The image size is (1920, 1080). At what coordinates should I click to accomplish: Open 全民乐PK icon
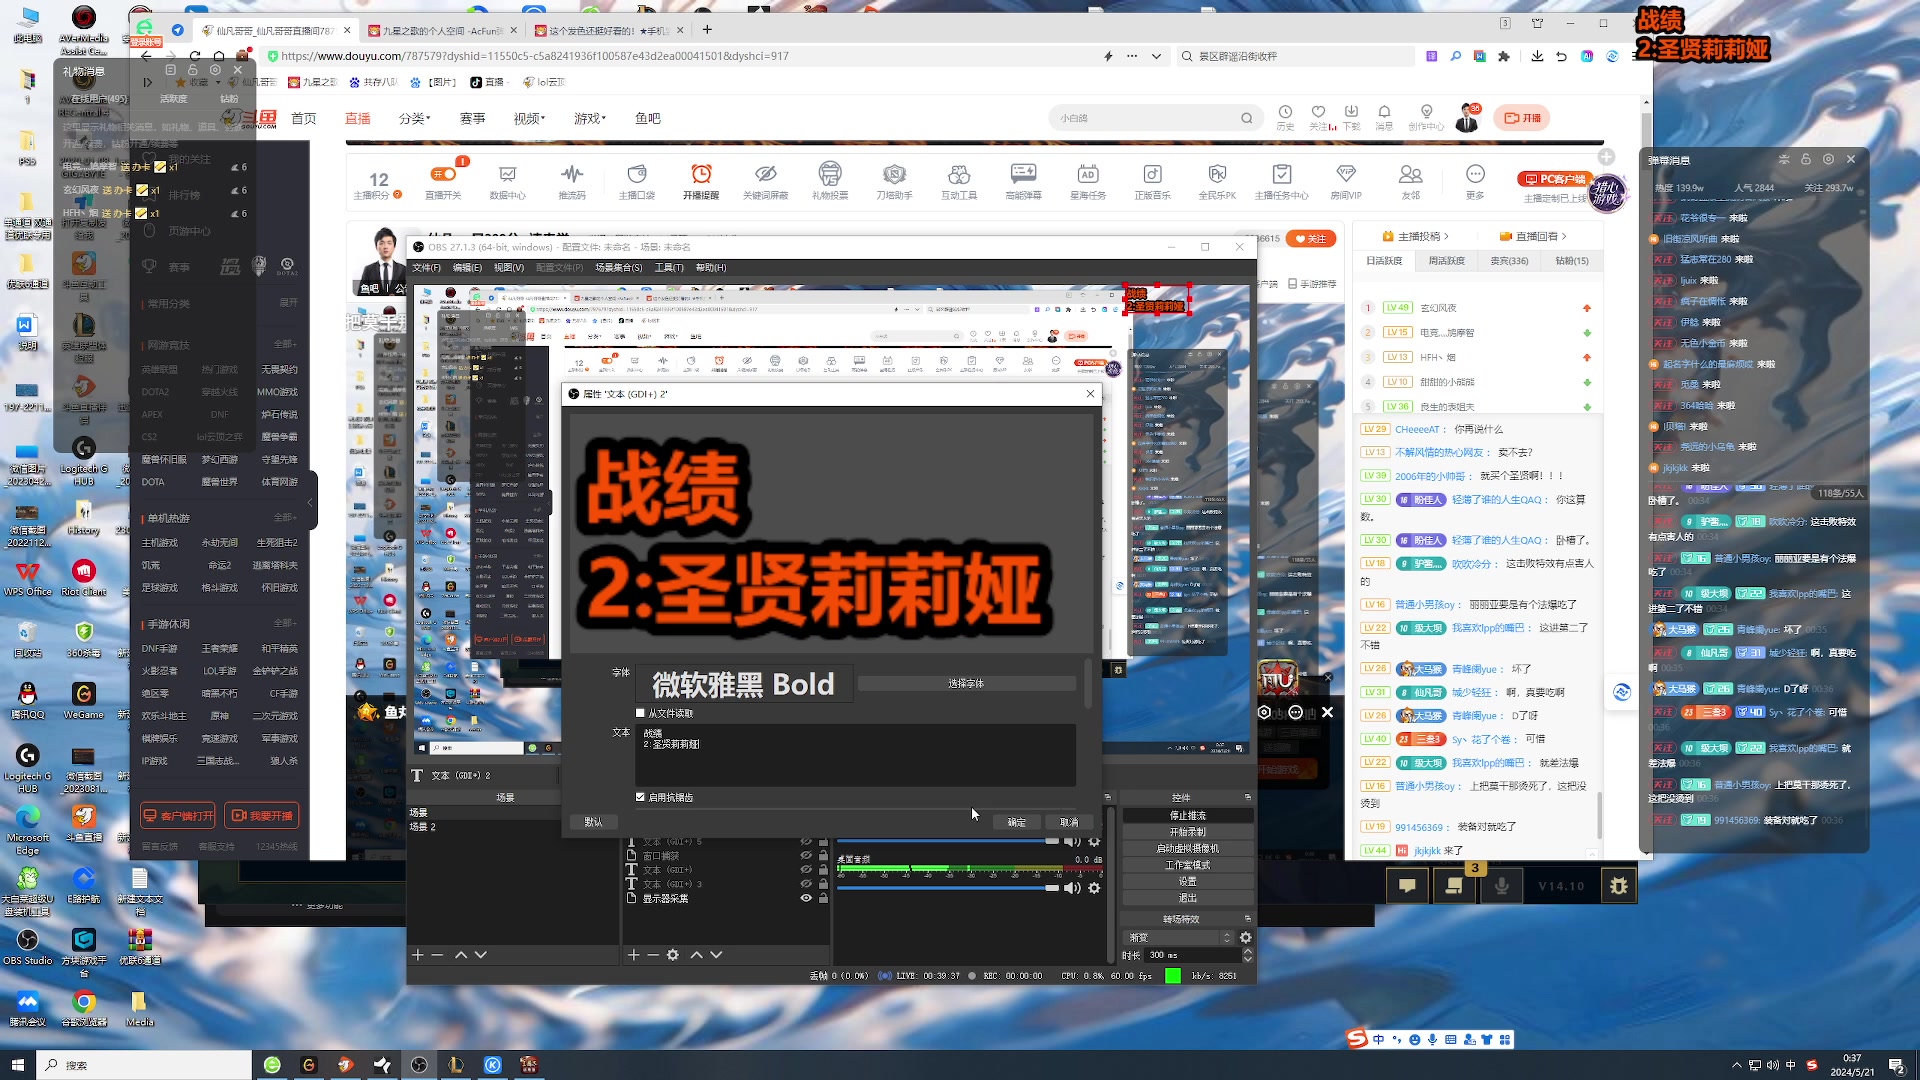click(1217, 175)
